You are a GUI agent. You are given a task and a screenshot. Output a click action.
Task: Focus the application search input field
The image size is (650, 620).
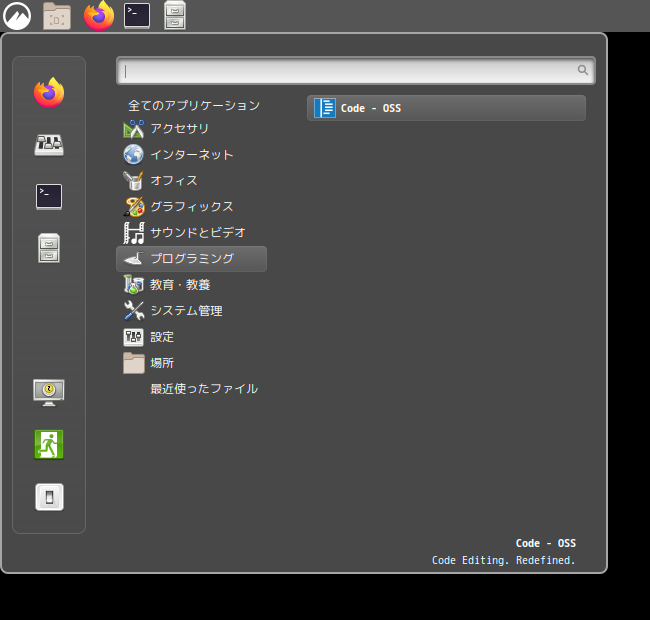tap(356, 70)
